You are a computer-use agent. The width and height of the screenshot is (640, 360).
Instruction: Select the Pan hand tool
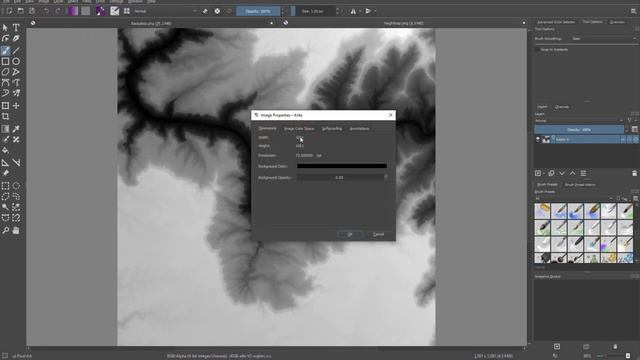16,231
